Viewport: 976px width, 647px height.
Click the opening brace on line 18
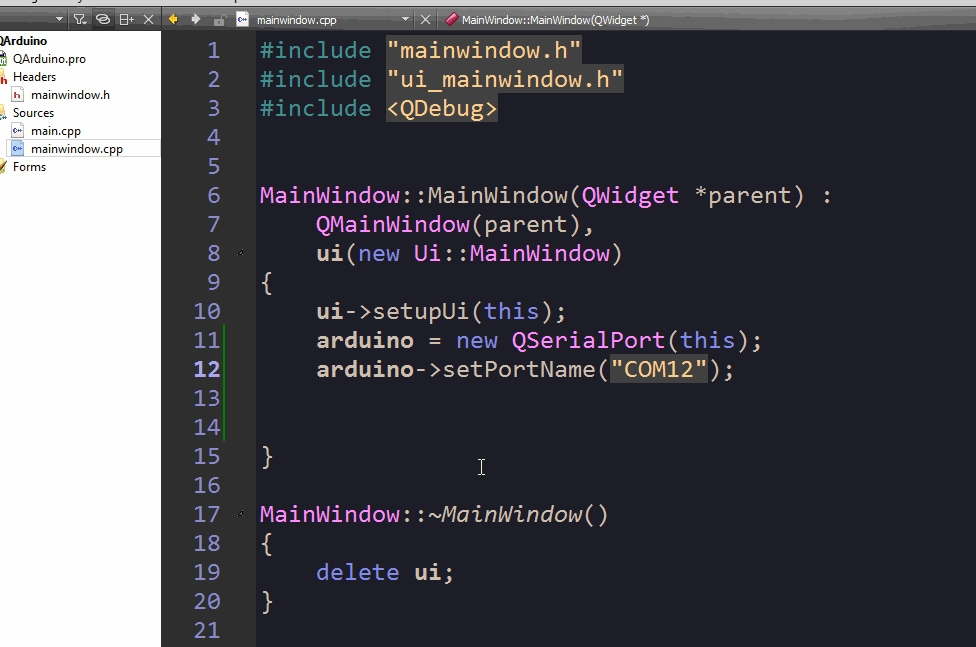coord(266,544)
